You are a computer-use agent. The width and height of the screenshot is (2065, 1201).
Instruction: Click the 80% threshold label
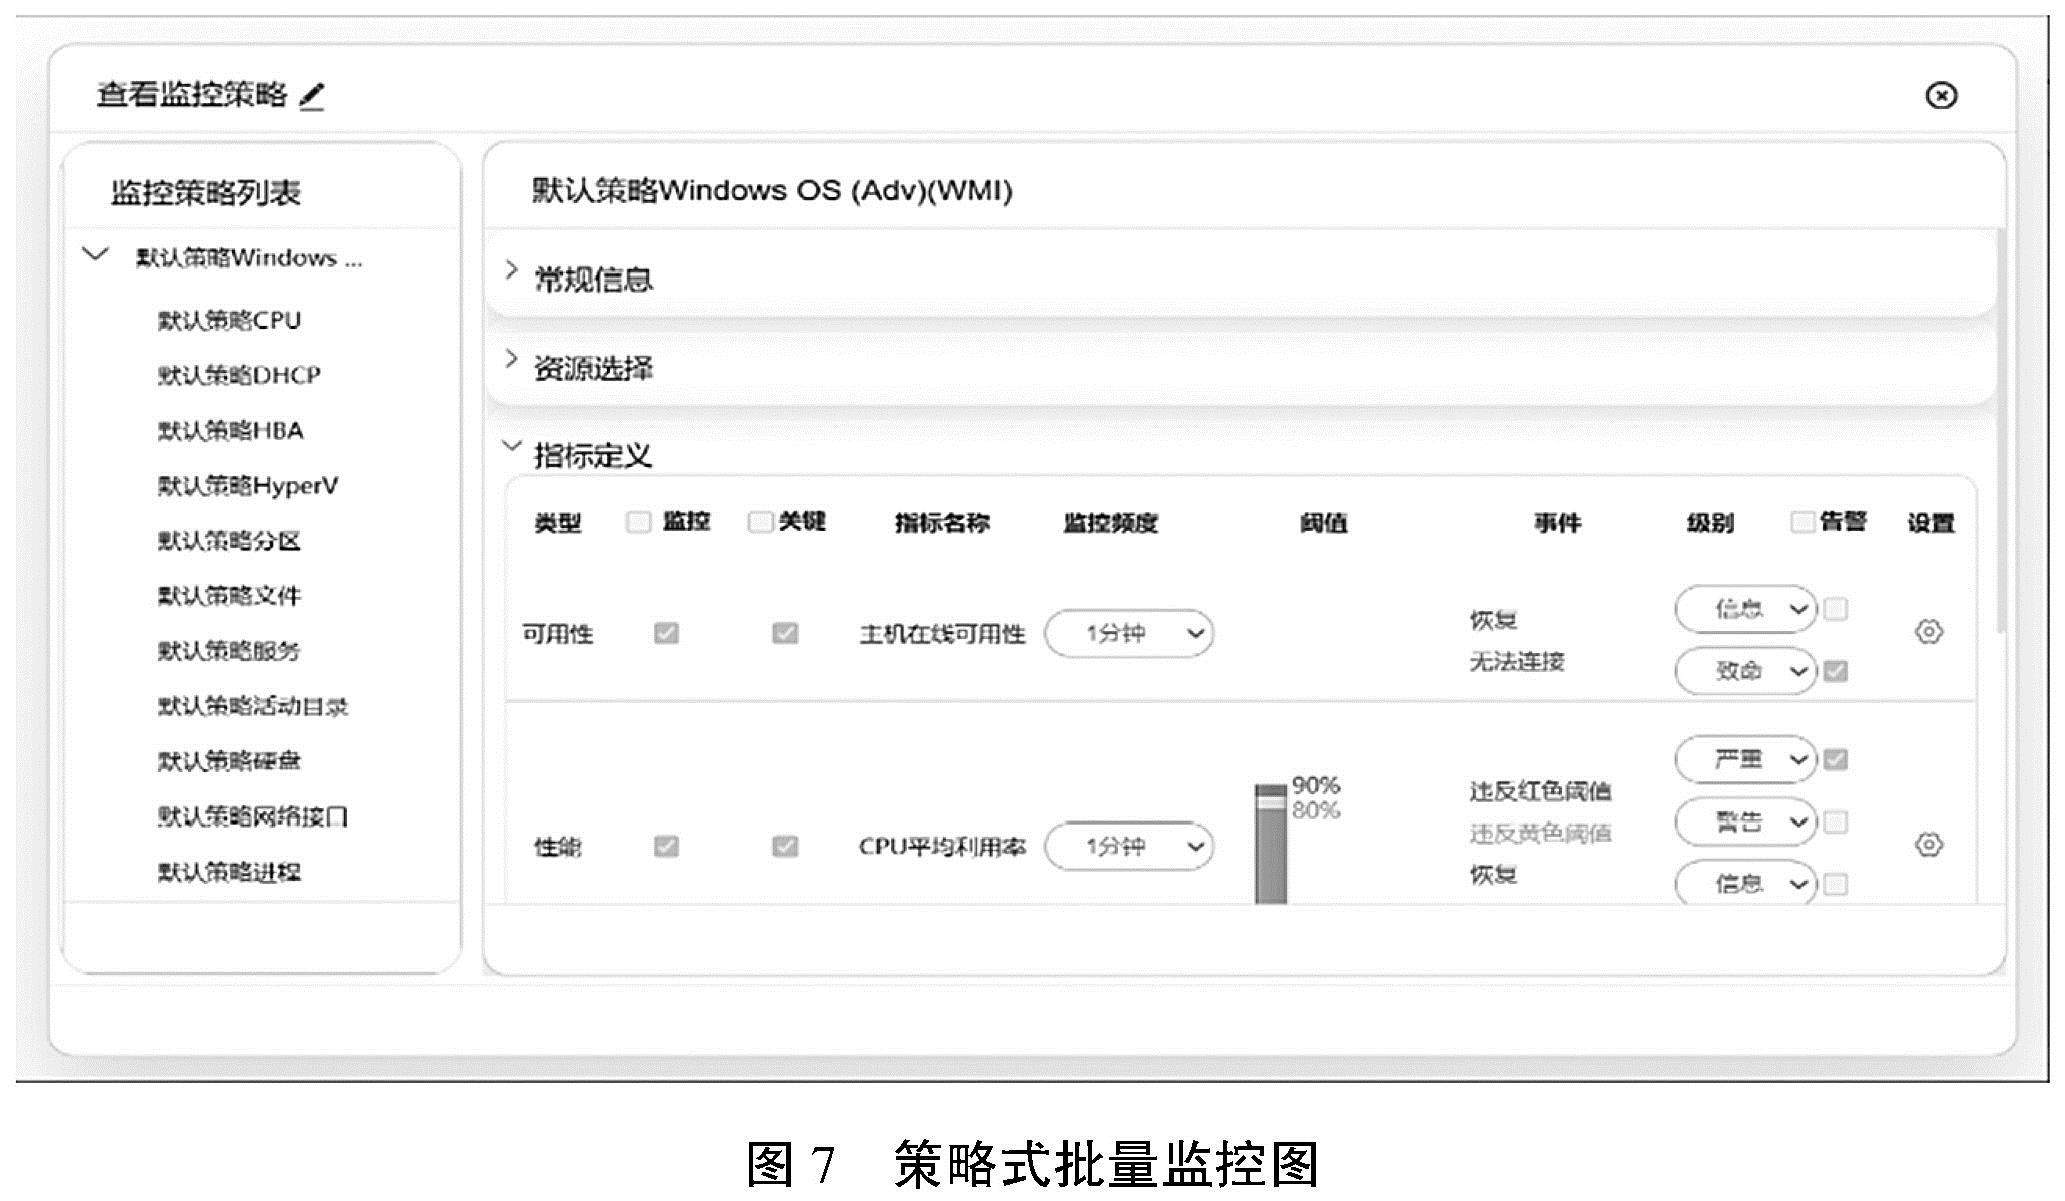(x=1316, y=810)
